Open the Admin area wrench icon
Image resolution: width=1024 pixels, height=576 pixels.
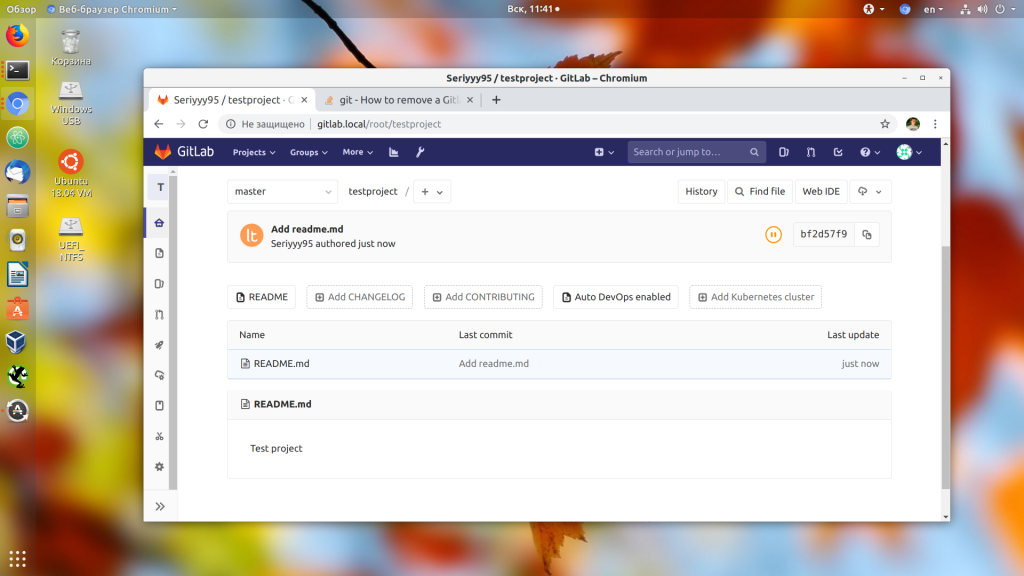pyautogui.click(x=420, y=152)
